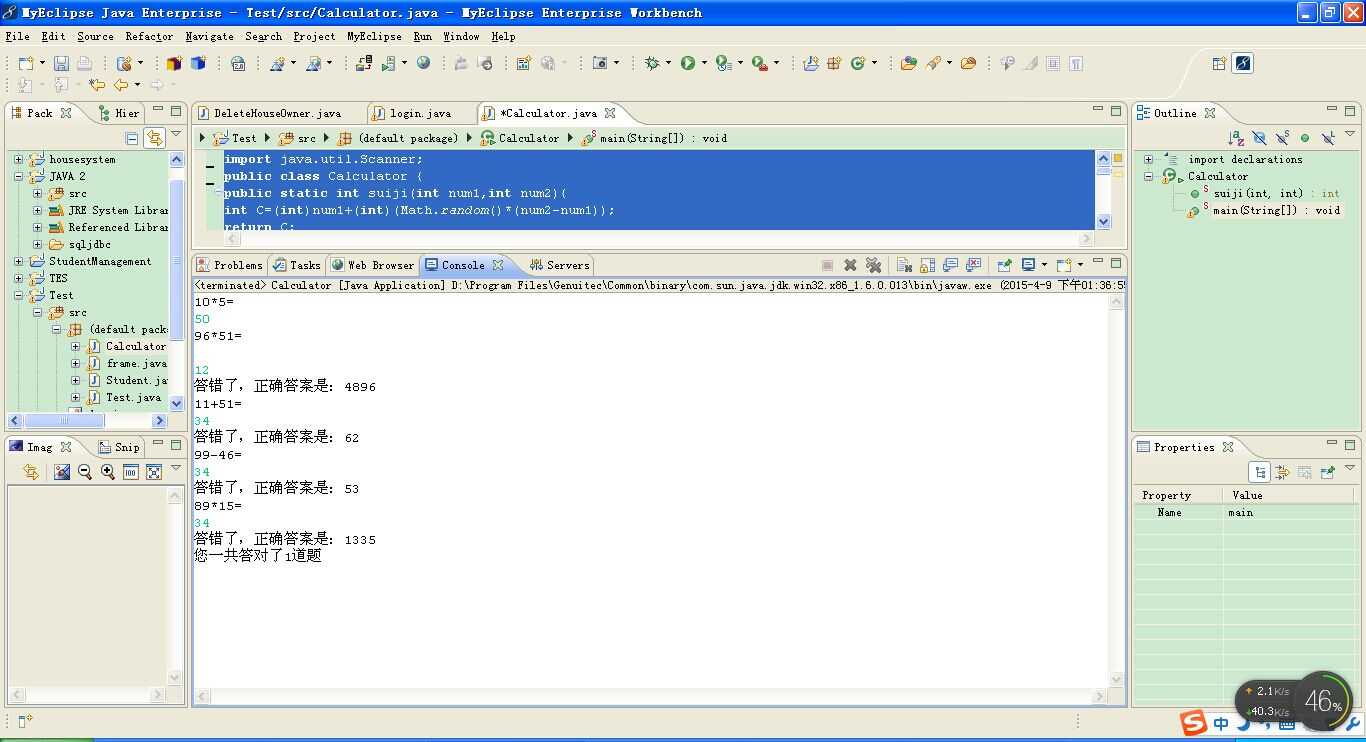
Task: Maximize the Outline panel
Action: click(1350, 110)
